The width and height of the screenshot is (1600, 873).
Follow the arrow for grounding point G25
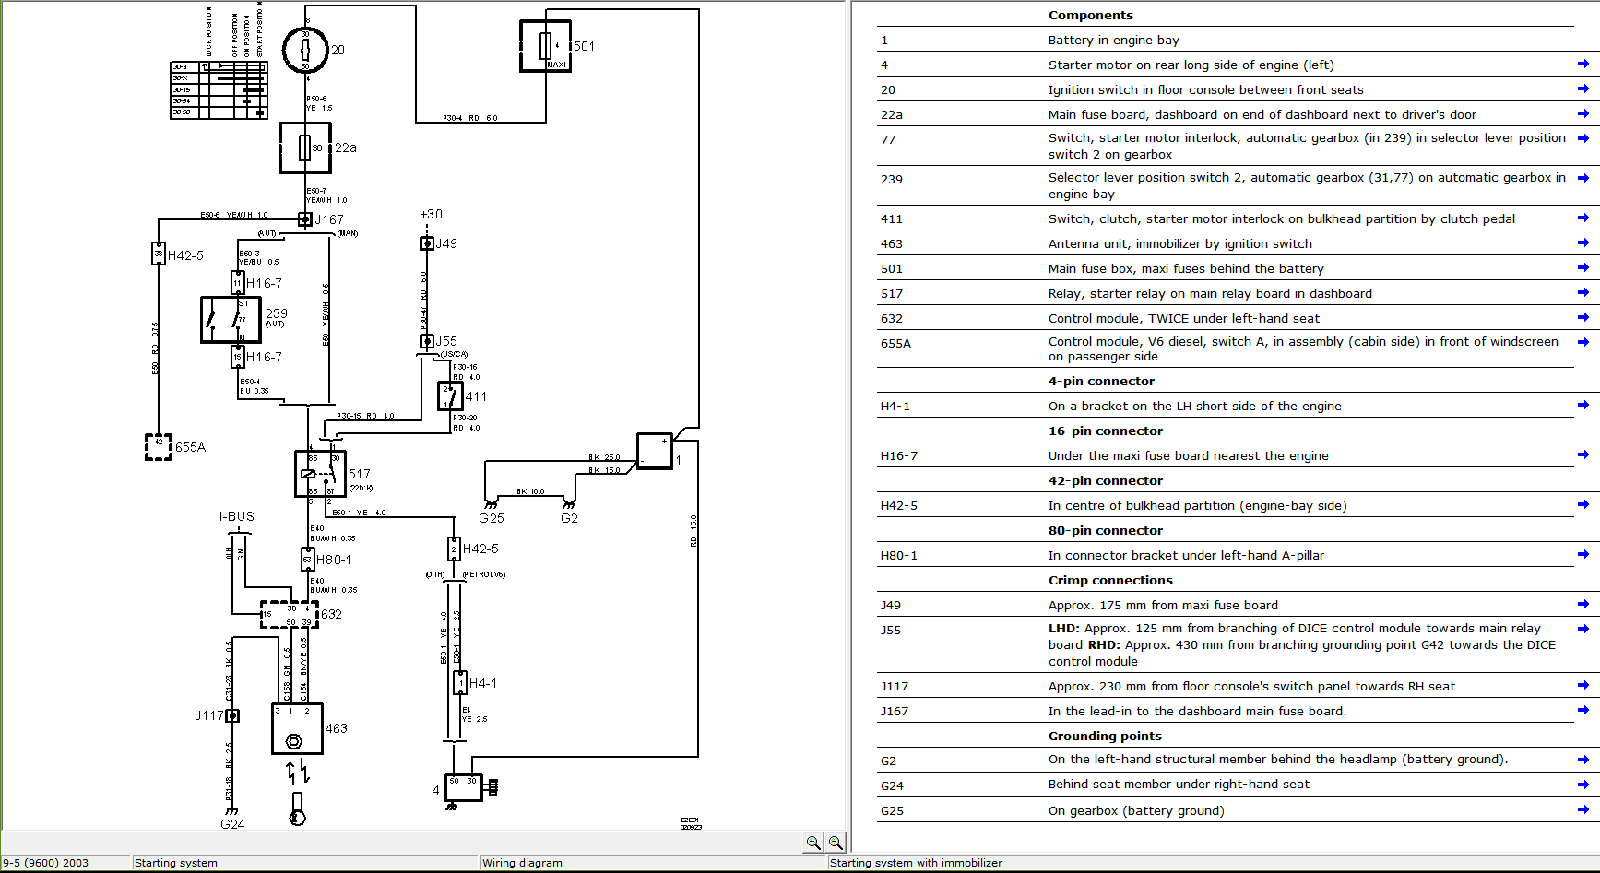(1583, 810)
